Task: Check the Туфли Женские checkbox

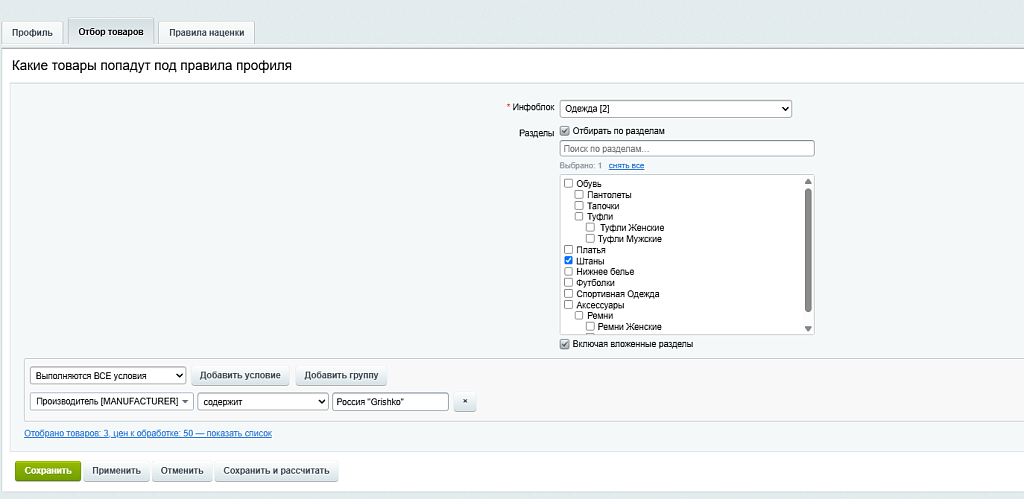Action: click(590, 227)
